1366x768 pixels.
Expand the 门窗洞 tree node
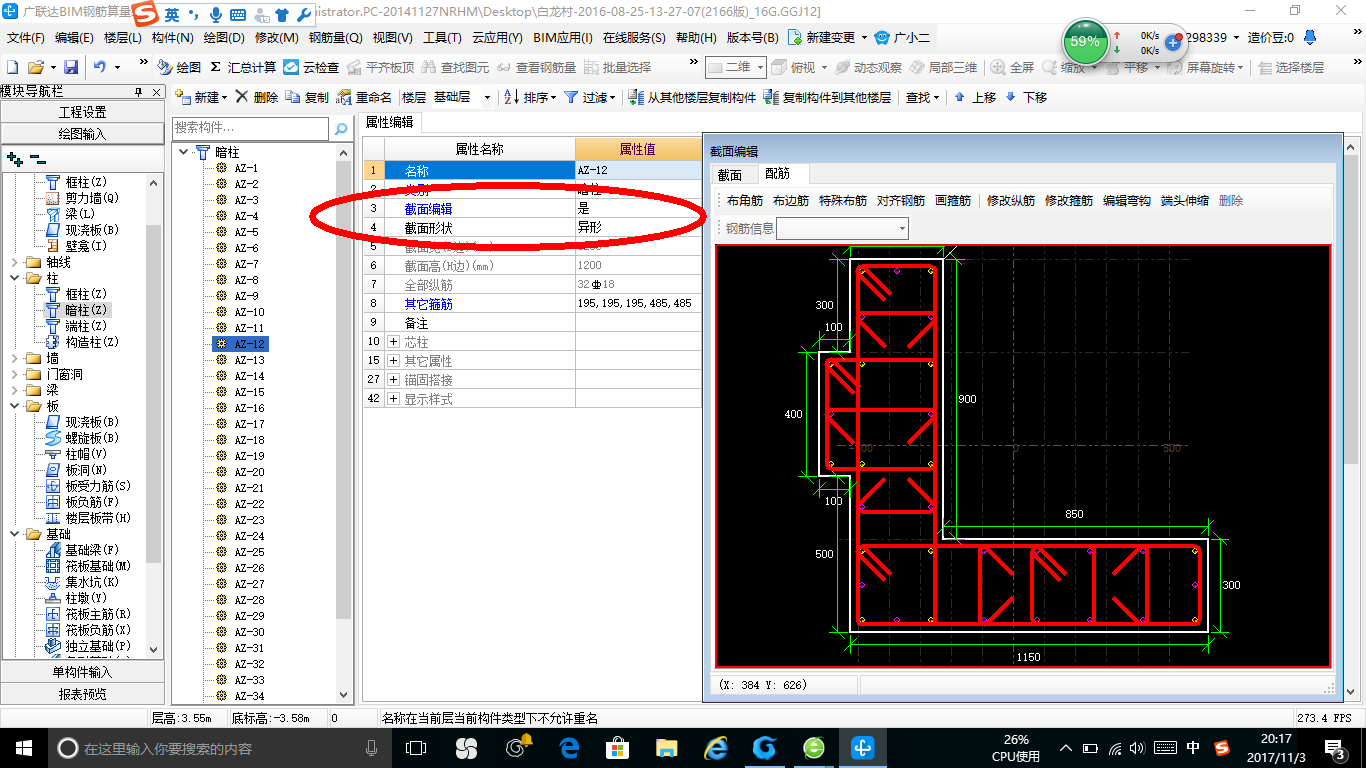[14, 374]
